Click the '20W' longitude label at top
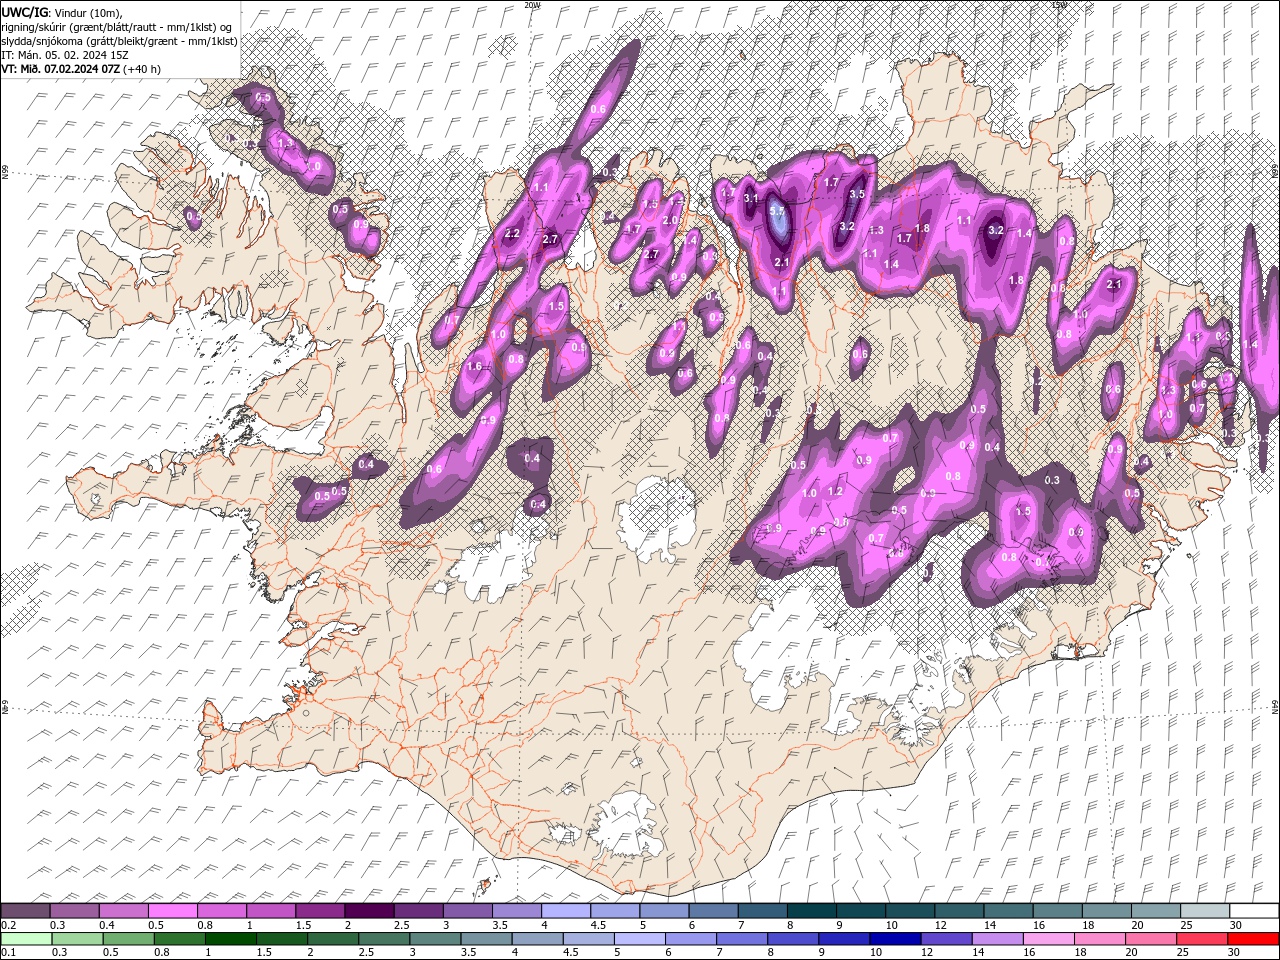1280x960 pixels. point(532,5)
